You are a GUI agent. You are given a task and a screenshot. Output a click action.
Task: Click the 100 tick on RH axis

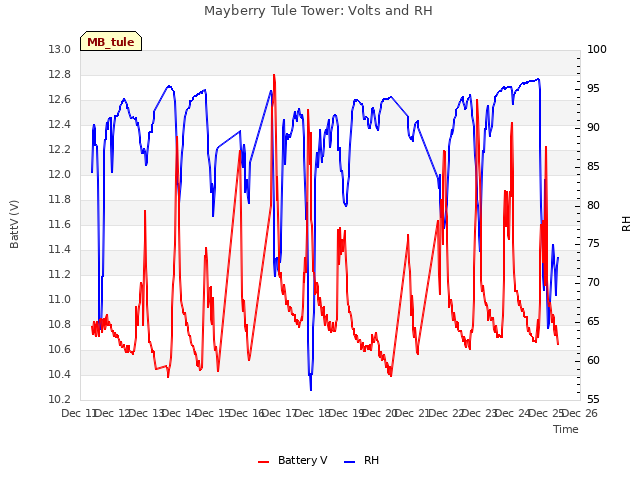(597, 50)
